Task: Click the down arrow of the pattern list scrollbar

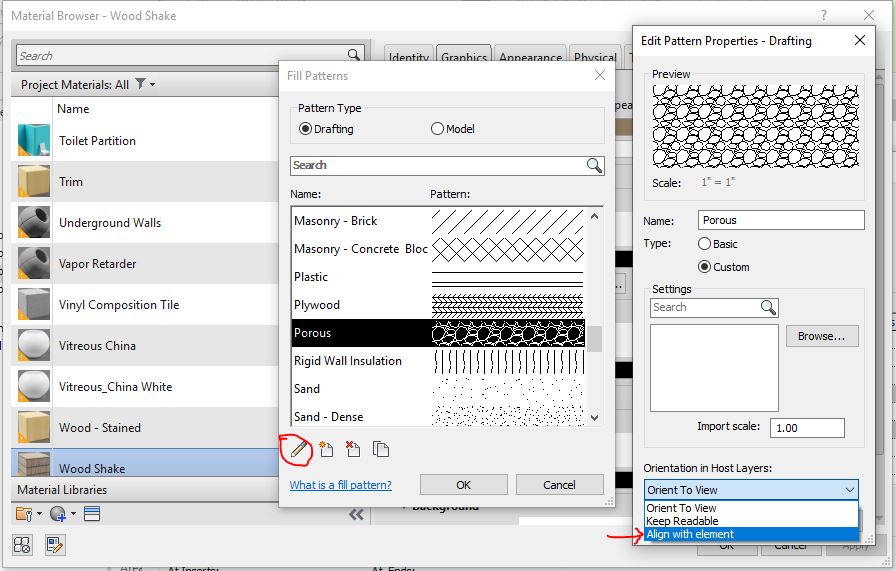Action: [594, 418]
